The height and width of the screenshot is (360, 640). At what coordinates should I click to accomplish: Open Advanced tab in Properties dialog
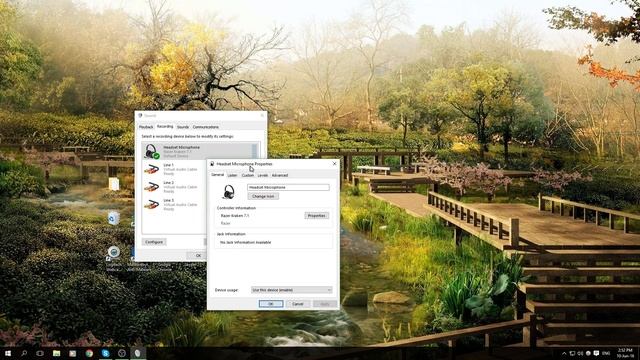[x=280, y=175]
